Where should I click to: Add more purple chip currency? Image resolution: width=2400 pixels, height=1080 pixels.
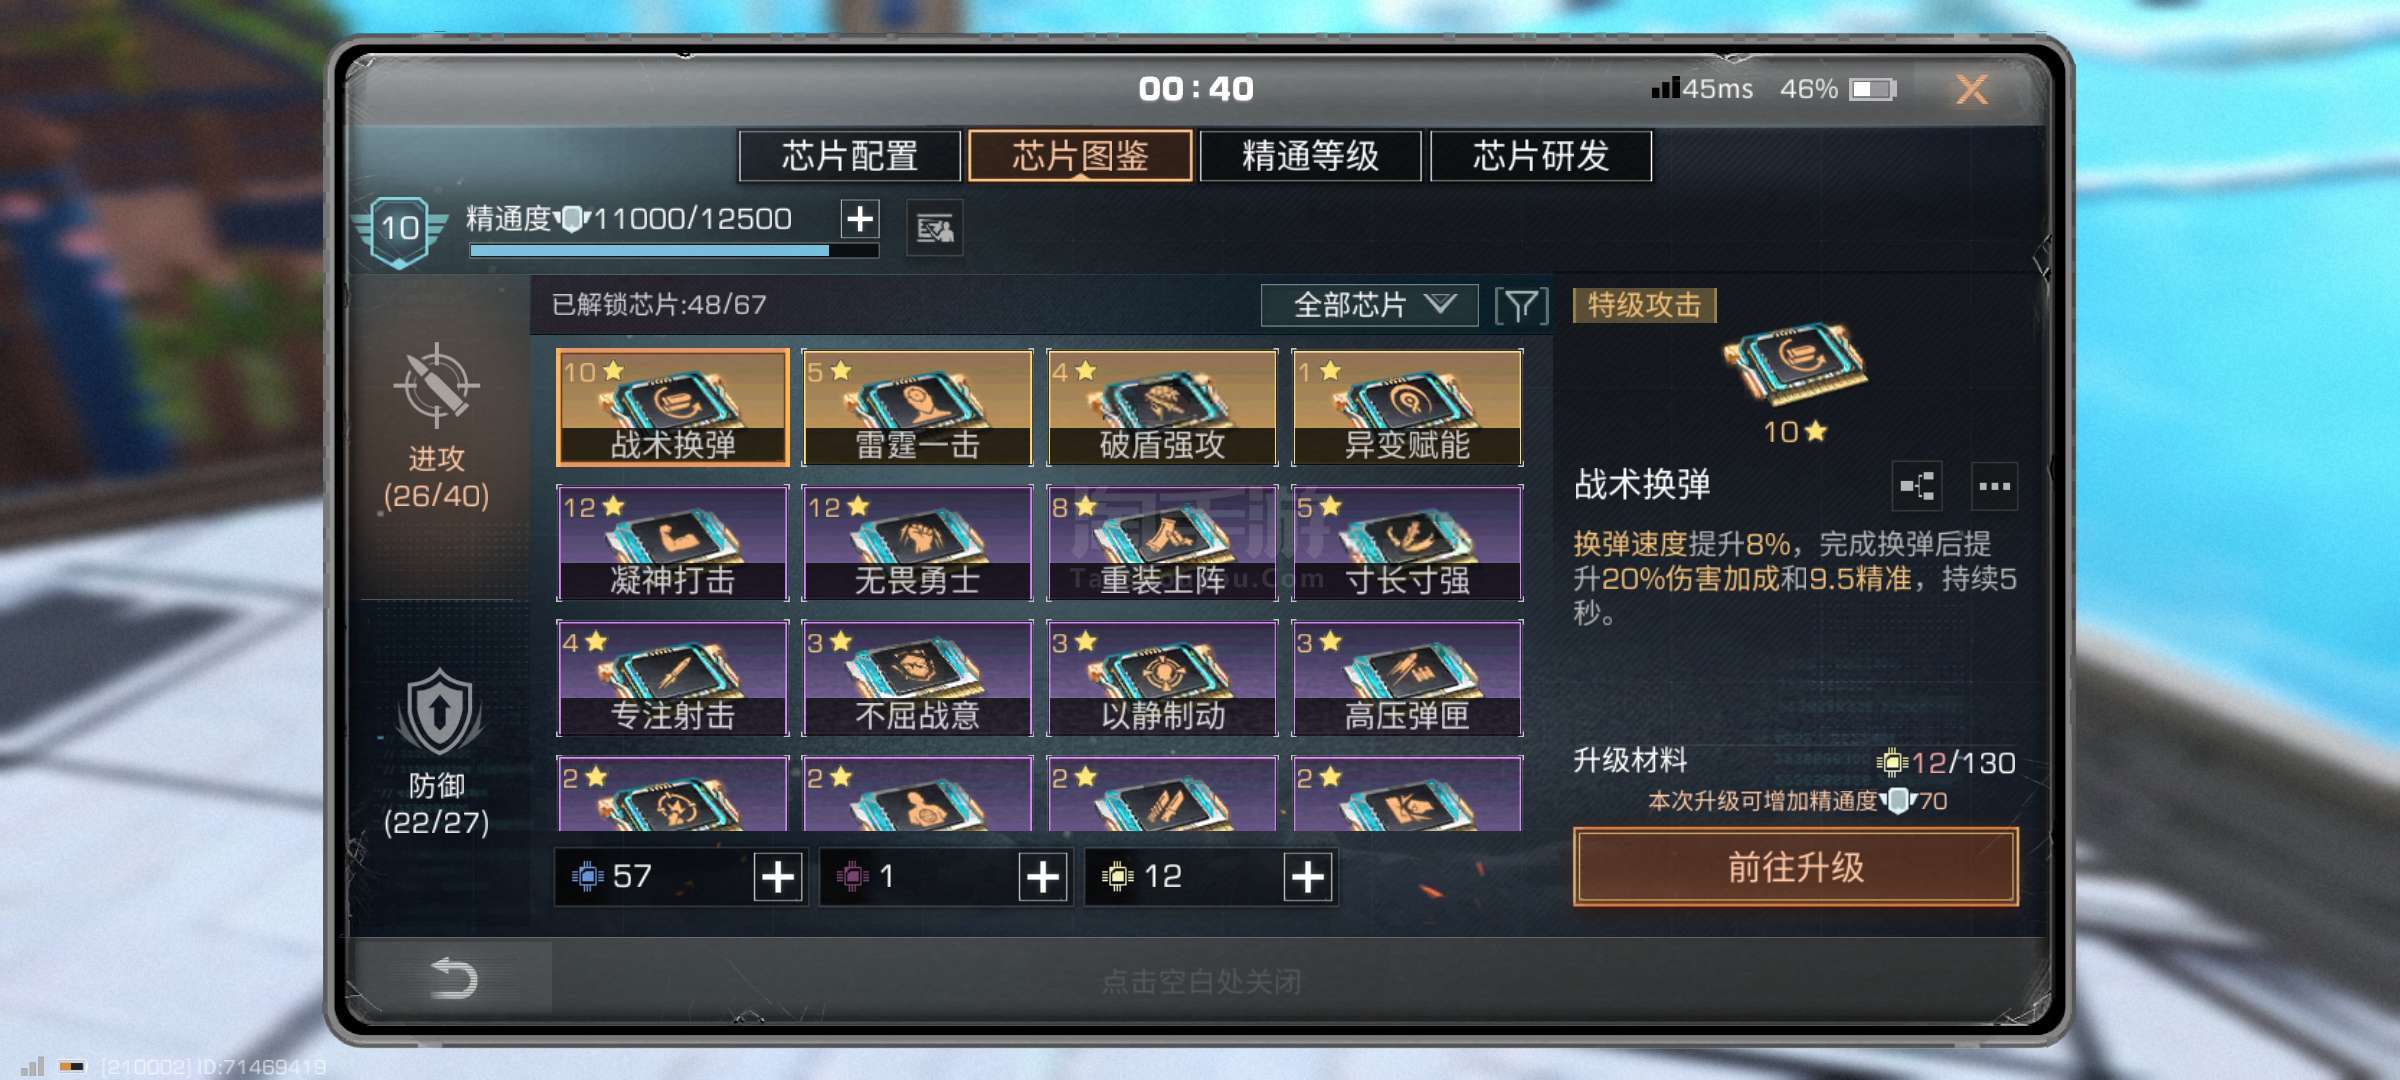point(1043,877)
